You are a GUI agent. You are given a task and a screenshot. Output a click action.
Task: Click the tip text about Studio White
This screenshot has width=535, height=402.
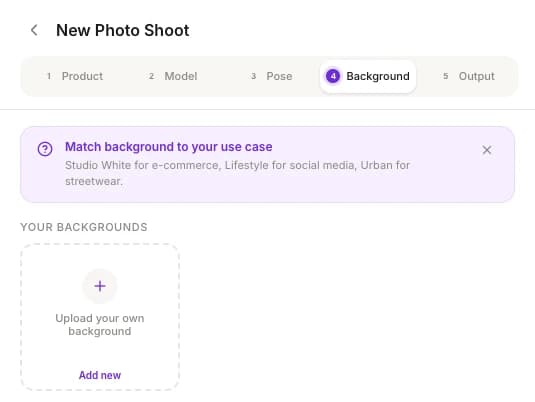click(237, 173)
